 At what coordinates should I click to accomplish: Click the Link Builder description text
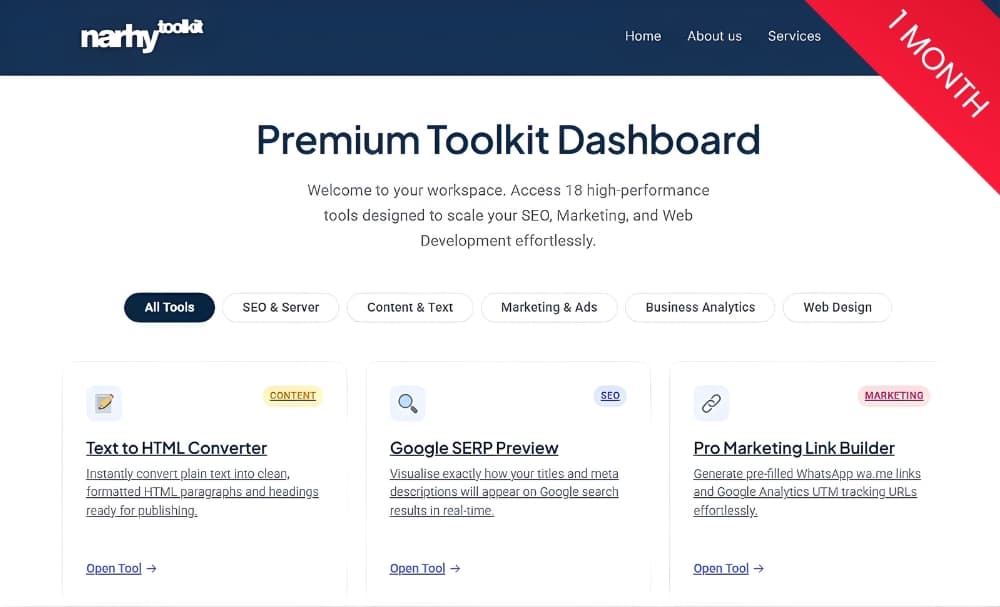pyautogui.click(x=807, y=492)
